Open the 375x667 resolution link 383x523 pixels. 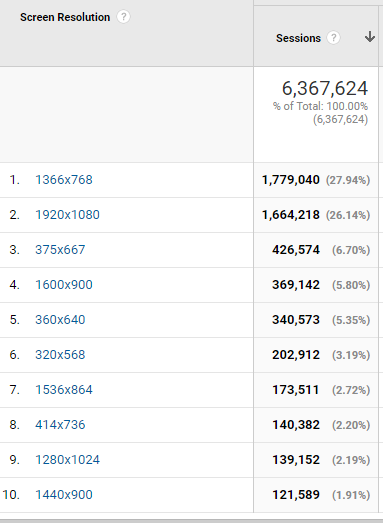(60, 250)
